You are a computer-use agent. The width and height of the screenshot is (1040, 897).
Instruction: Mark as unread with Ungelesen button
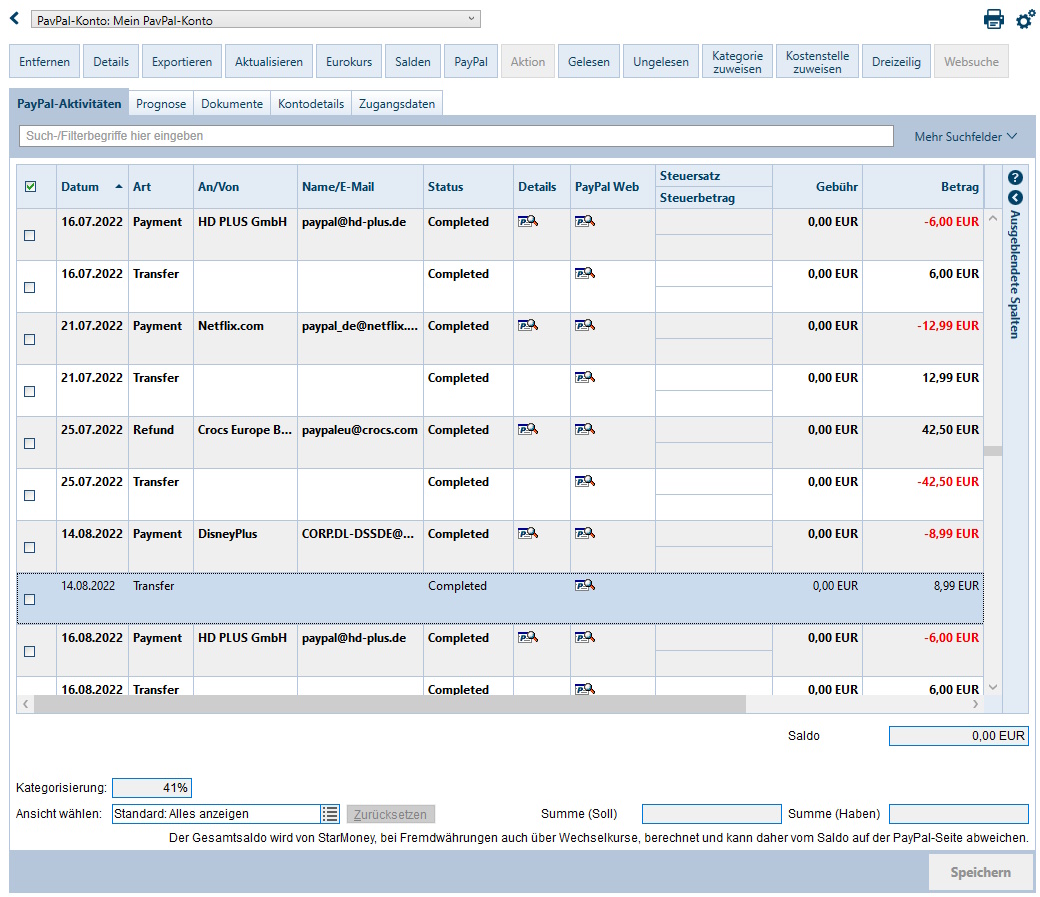pyautogui.click(x=661, y=61)
